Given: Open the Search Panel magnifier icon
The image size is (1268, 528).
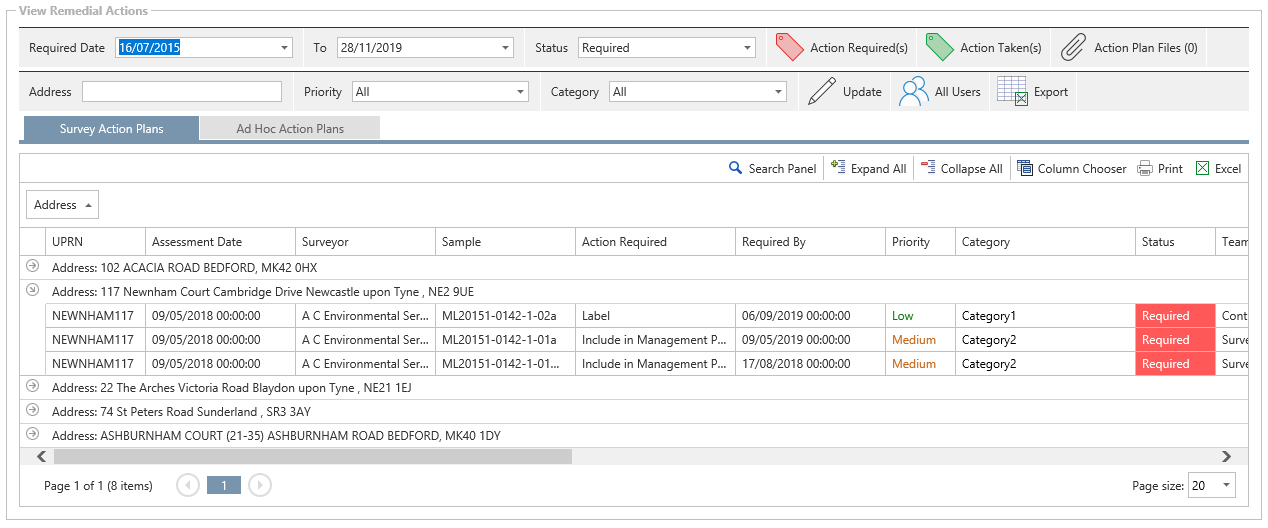Looking at the screenshot, I should tap(736, 169).
